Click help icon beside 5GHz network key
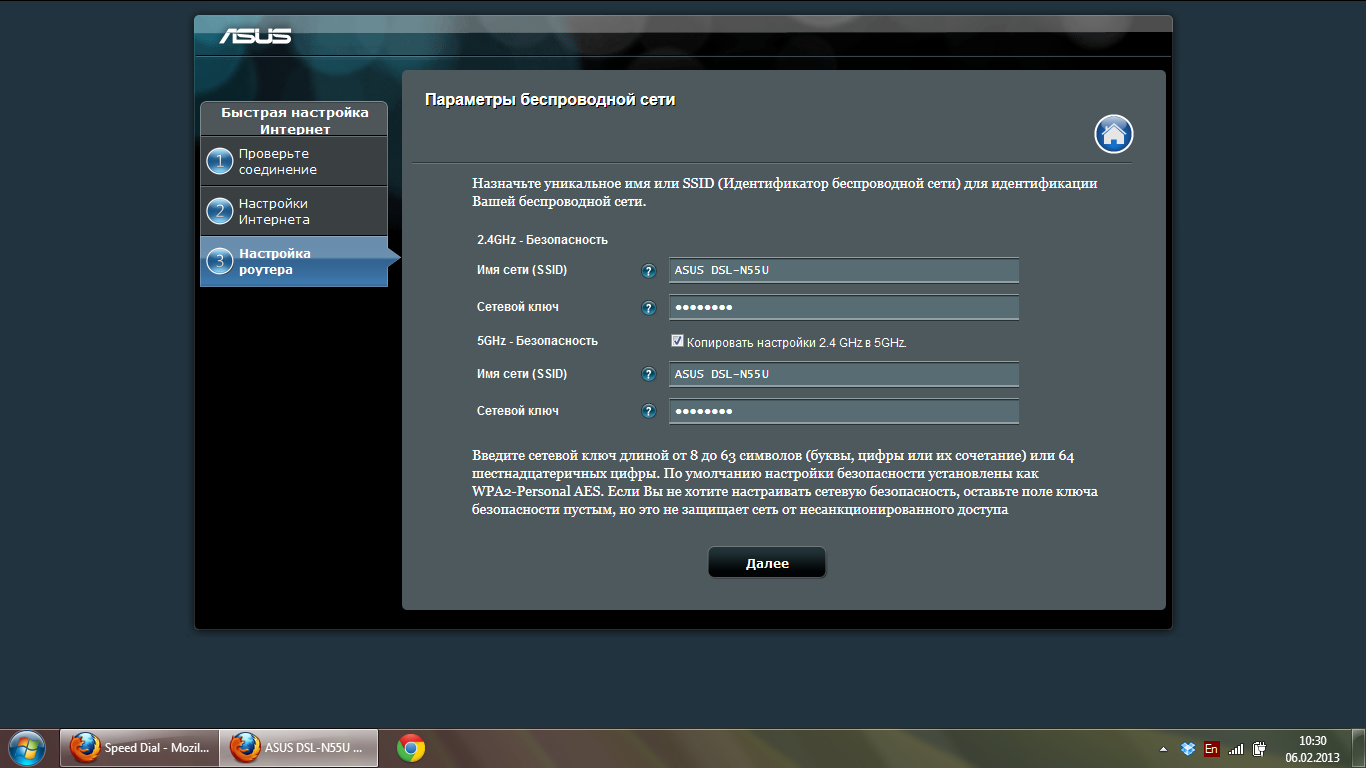 coord(648,412)
